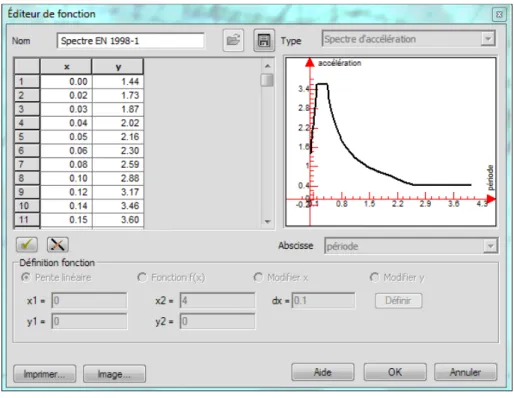This screenshot has height=398, width=514.
Task: Click x cell 0.08
Action: pos(66,164)
